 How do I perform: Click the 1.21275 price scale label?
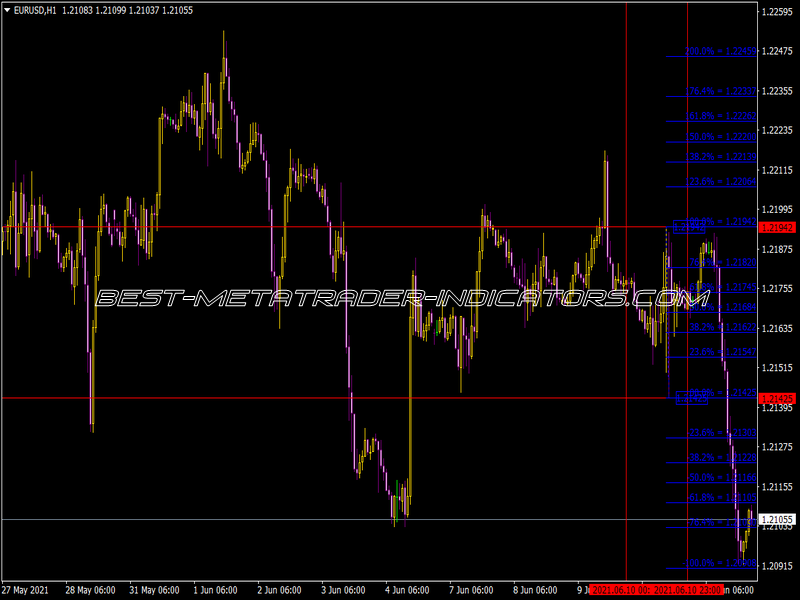coord(778,447)
